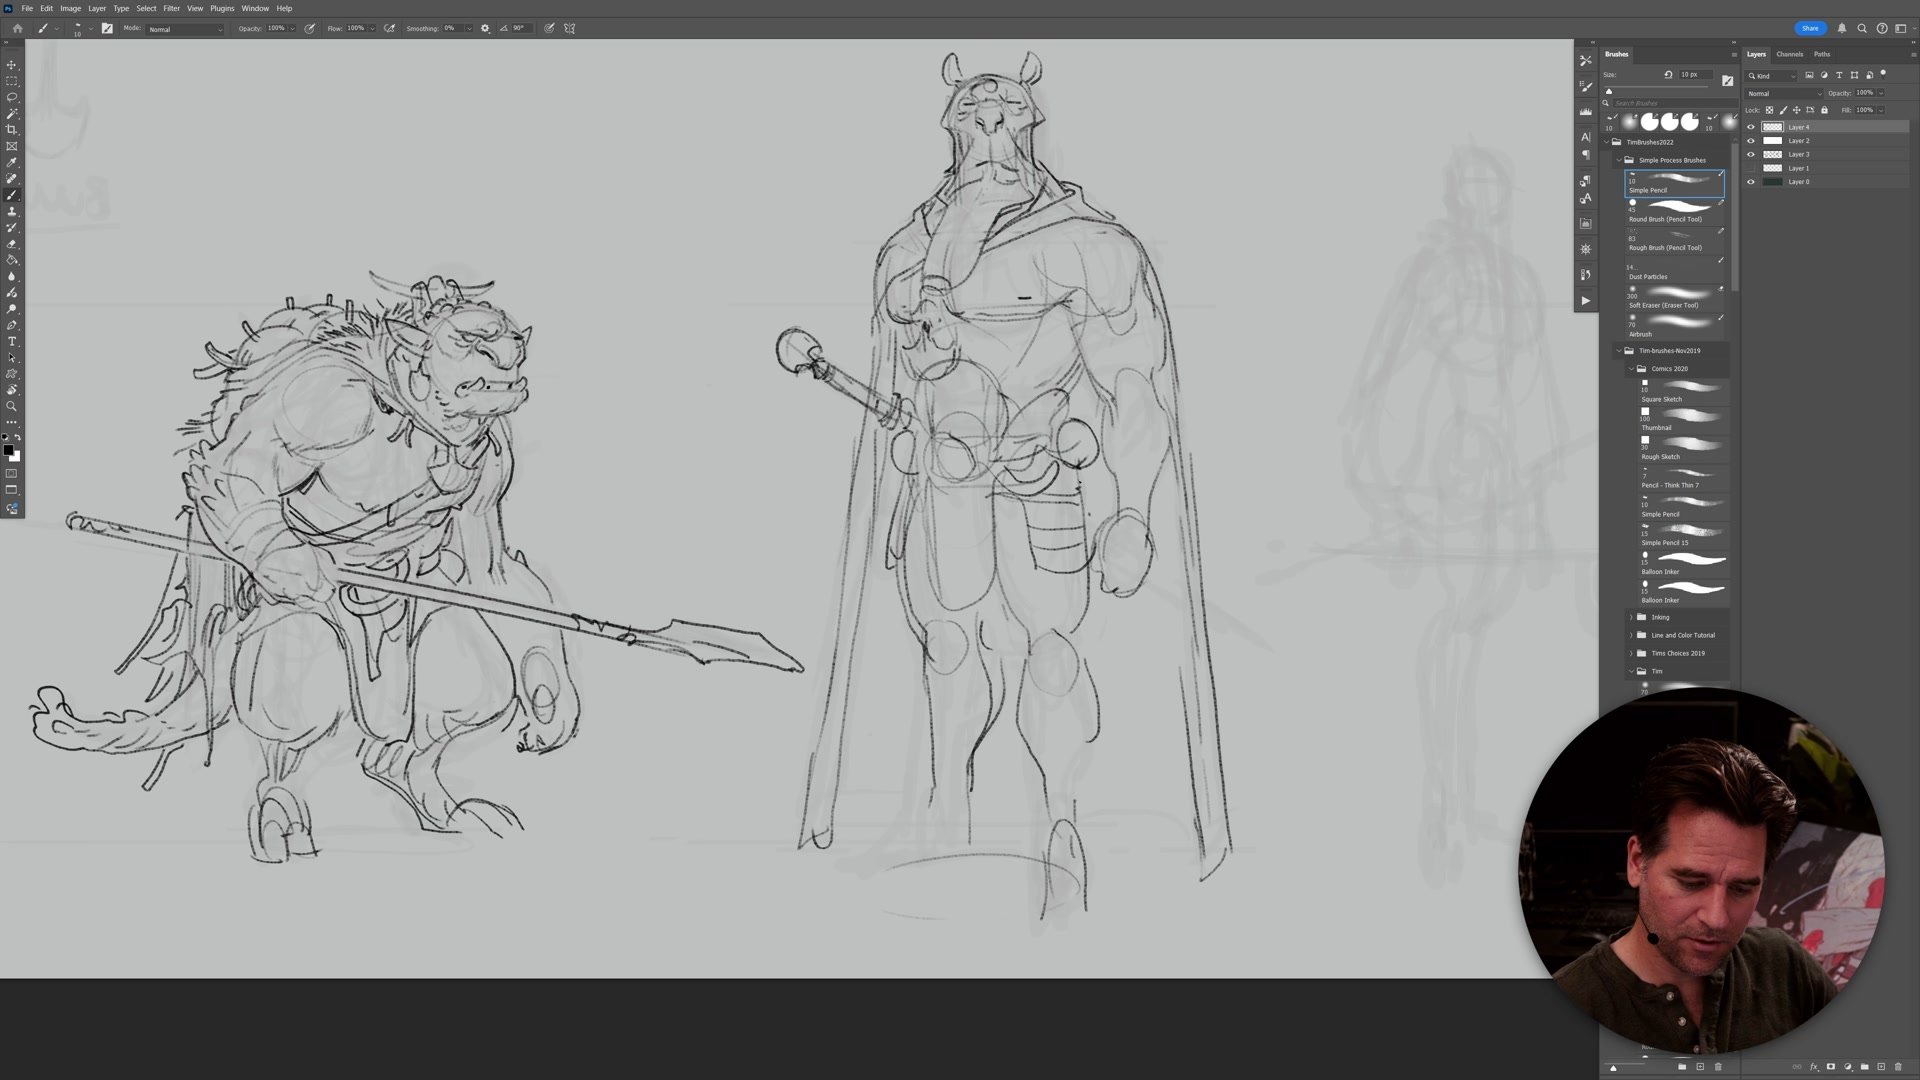1920x1080 pixels.
Task: Select the Move tool
Action: pos(12,64)
